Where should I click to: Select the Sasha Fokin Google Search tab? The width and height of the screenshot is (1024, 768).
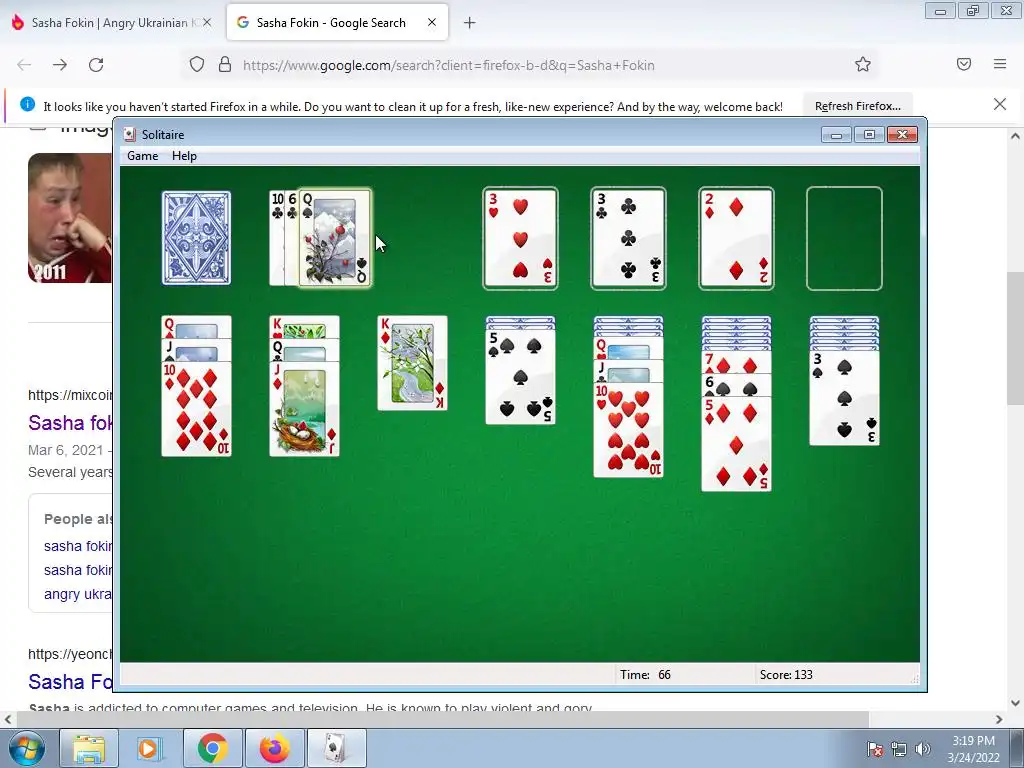(x=331, y=23)
